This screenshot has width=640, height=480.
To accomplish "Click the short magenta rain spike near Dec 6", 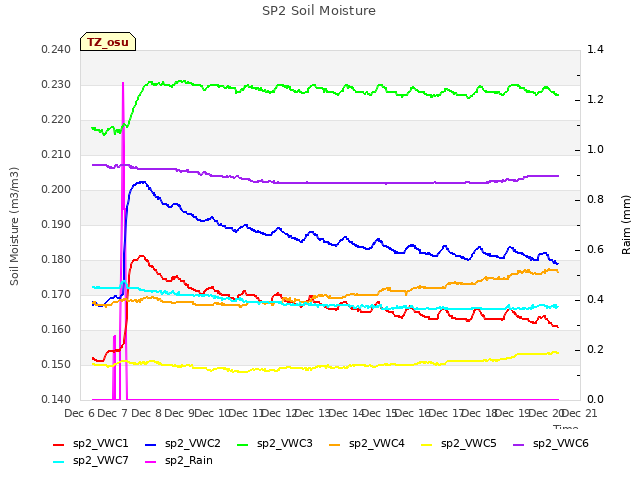I will [114, 367].
